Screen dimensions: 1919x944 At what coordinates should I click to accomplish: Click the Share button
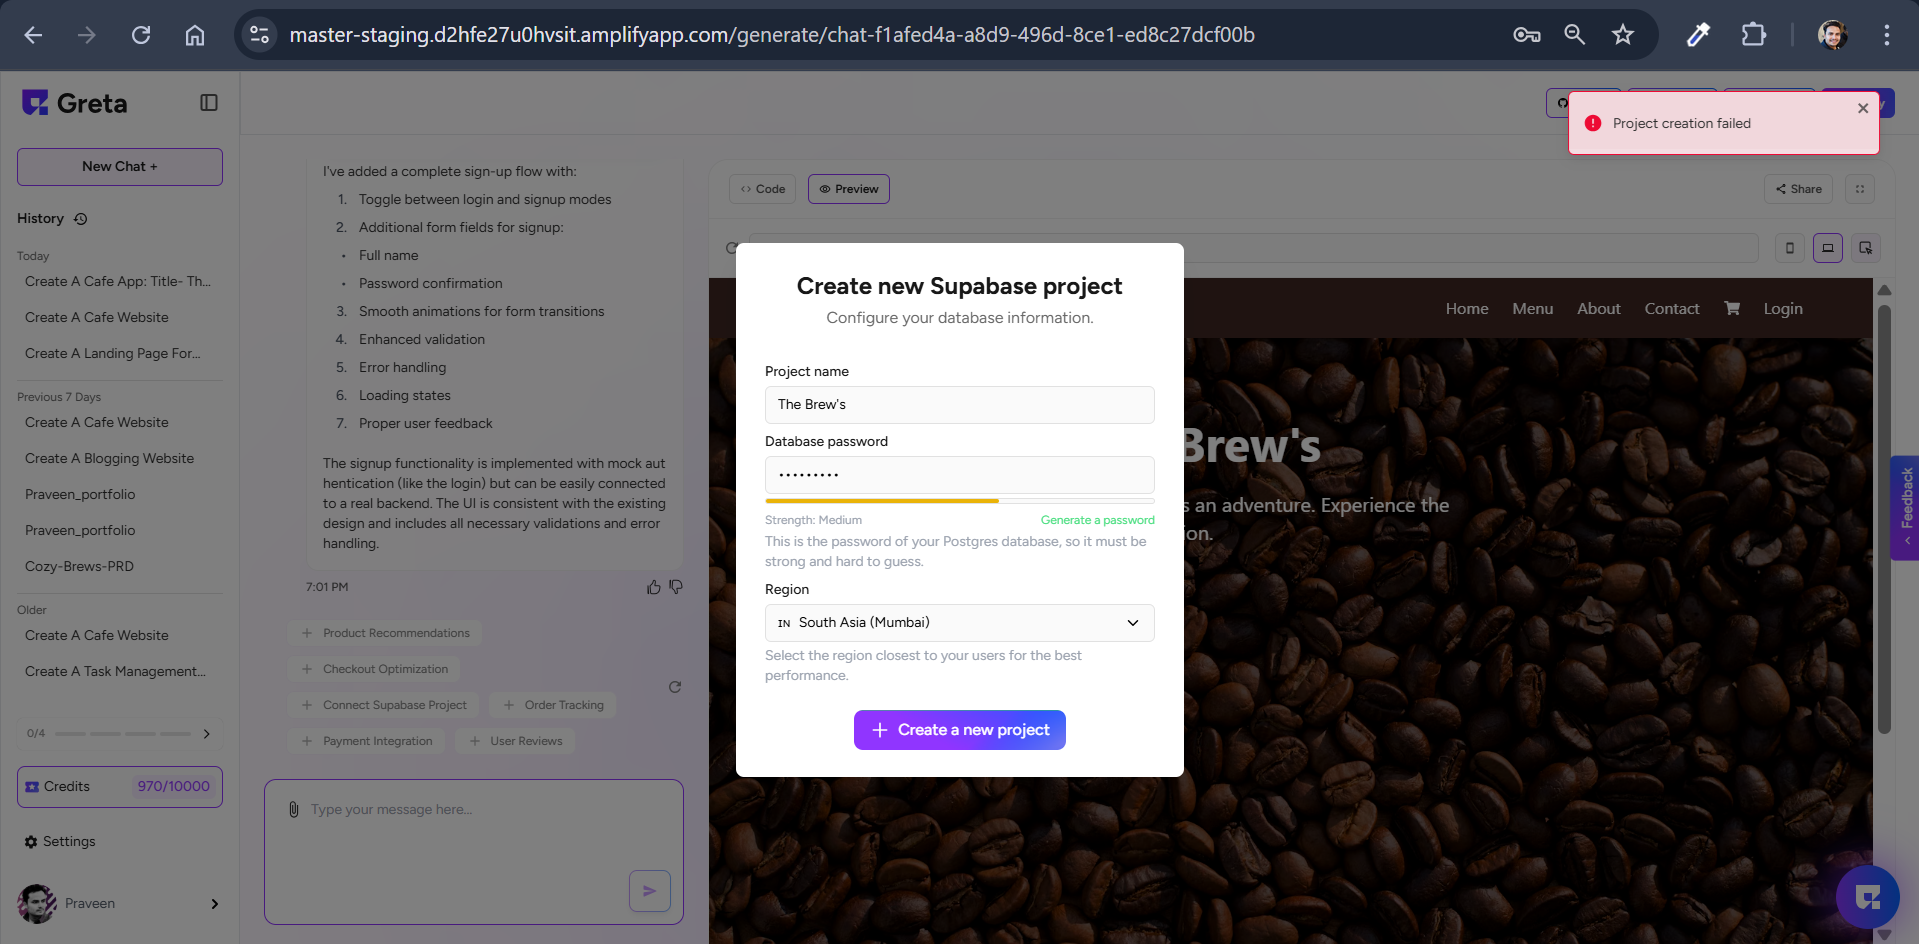point(1799,189)
